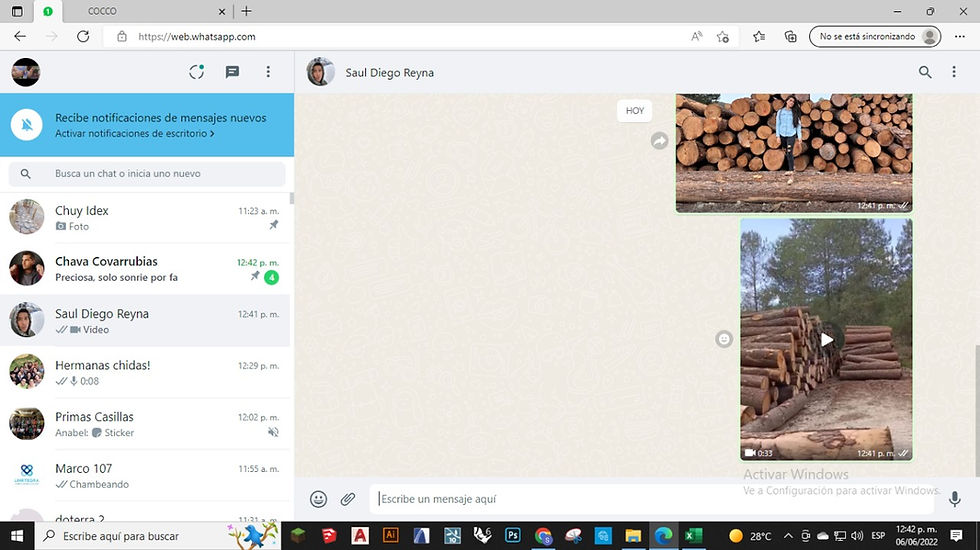Open File Explorer from the taskbar
This screenshot has height=550, width=980.
(633, 536)
